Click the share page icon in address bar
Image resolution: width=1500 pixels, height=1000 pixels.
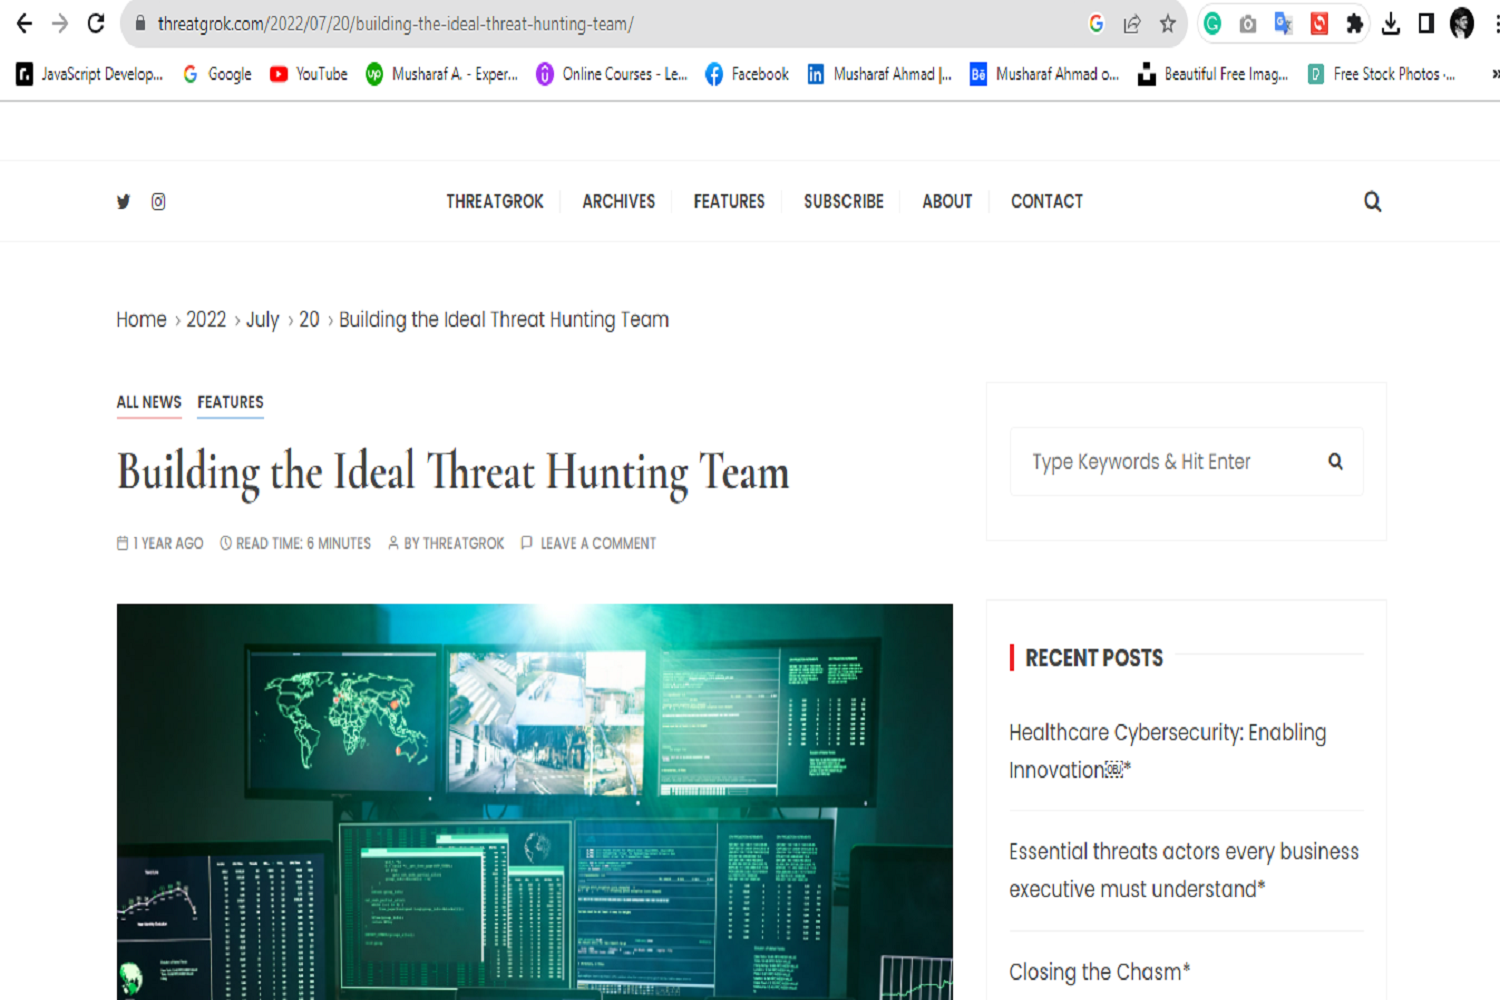tap(1132, 24)
